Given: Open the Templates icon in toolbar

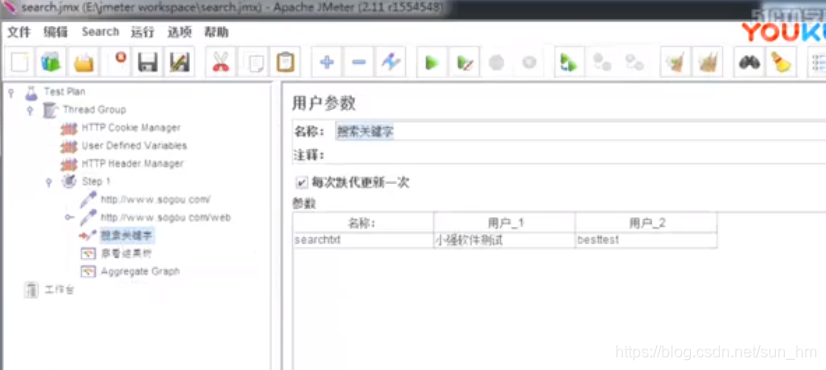Looking at the screenshot, I should click(x=52, y=63).
